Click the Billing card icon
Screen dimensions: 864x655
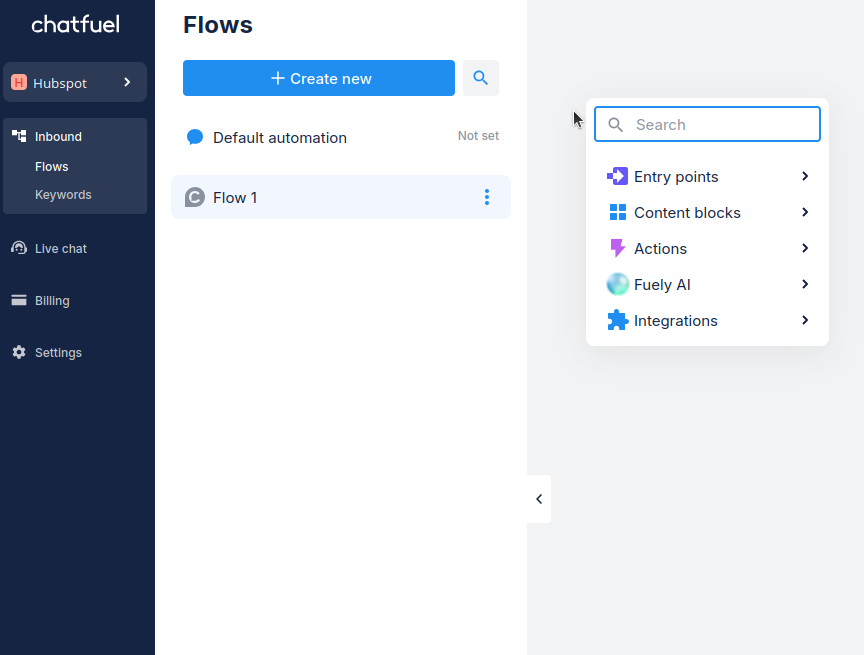[x=18, y=300]
